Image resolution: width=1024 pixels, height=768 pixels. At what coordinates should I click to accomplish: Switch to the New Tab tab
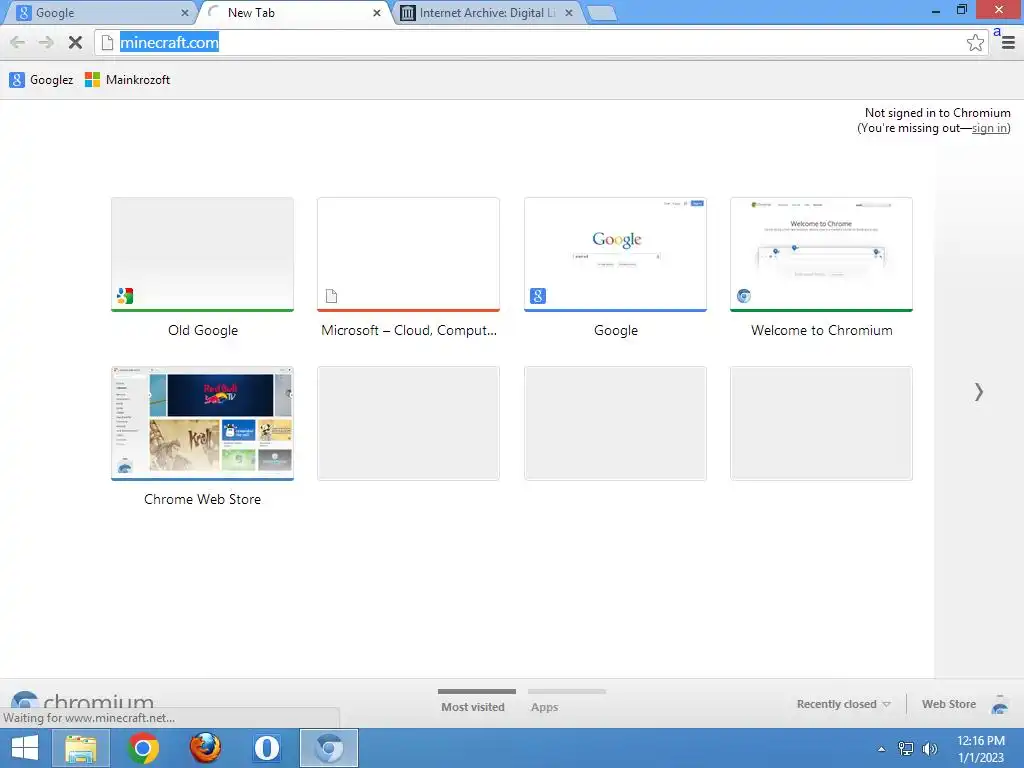pyautogui.click(x=294, y=13)
